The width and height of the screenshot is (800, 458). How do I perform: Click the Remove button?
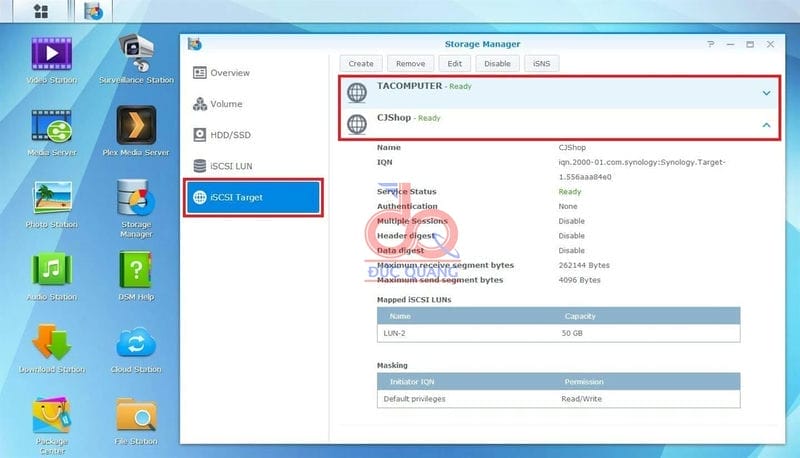tap(411, 64)
